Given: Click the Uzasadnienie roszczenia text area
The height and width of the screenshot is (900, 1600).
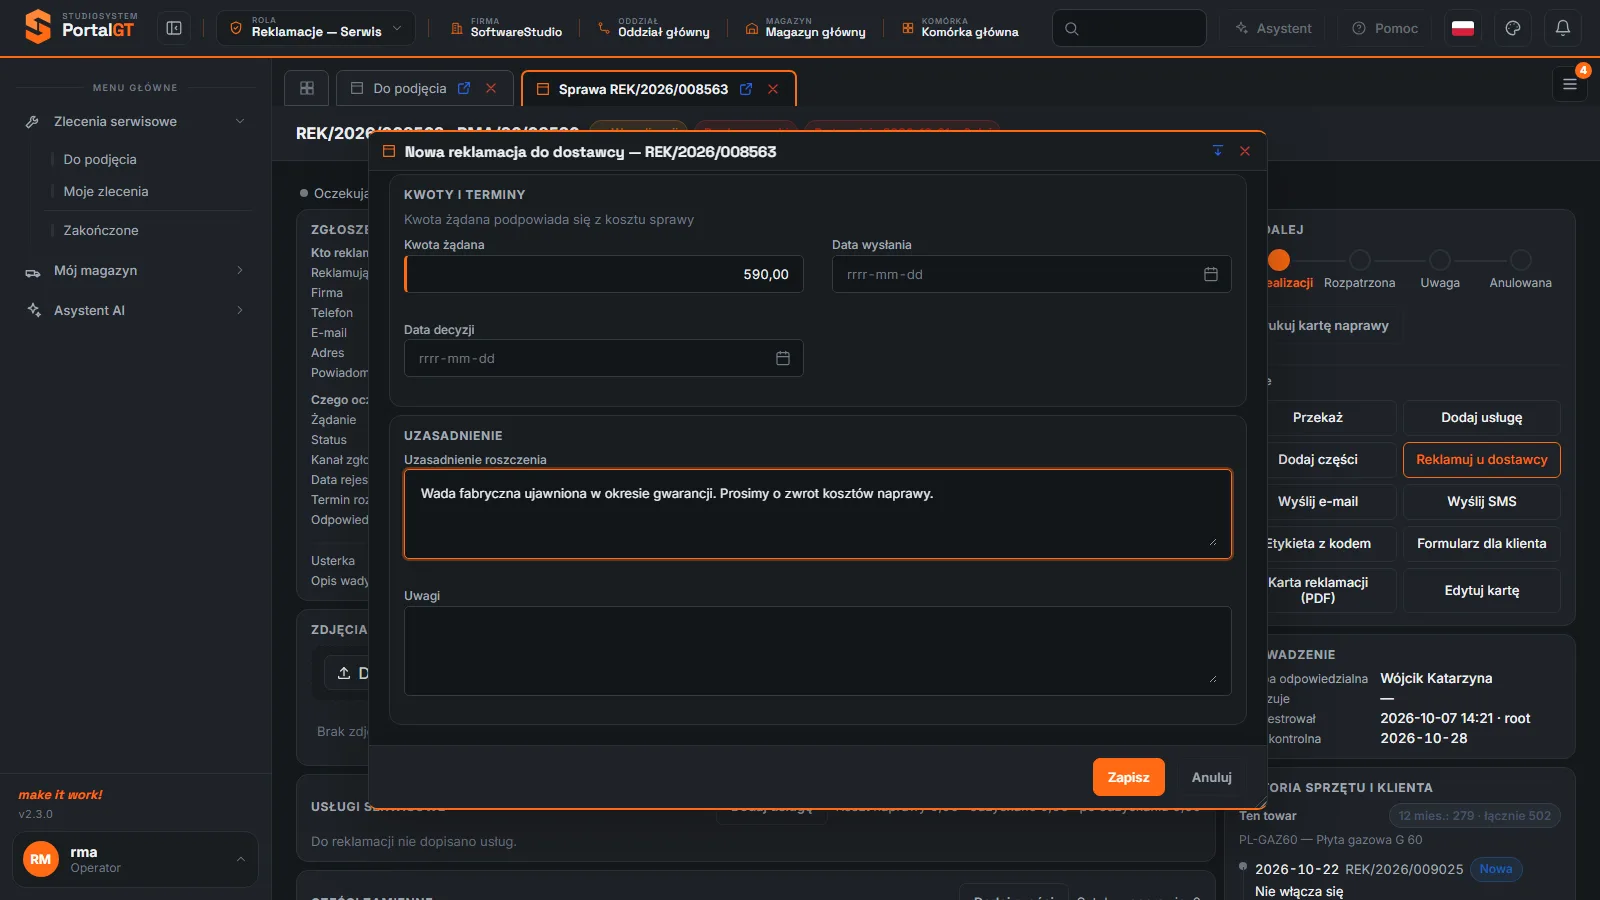Looking at the screenshot, I should coord(818,514).
